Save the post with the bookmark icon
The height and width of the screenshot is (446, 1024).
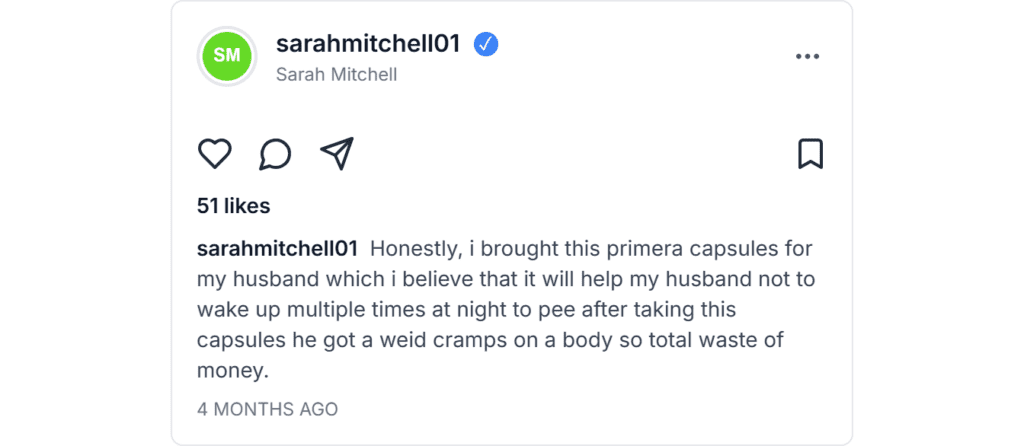810,154
